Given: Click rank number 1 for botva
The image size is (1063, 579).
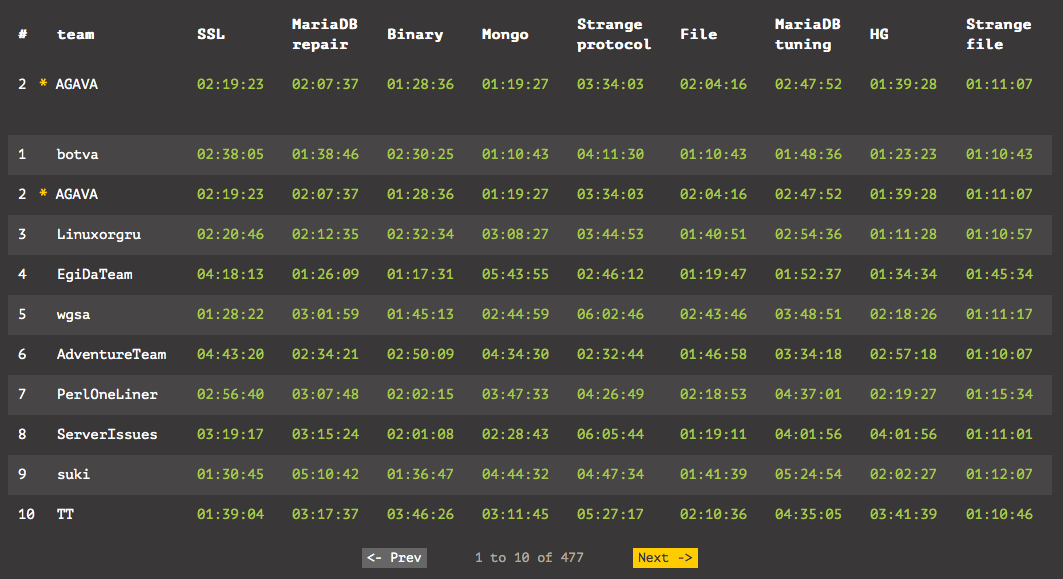Looking at the screenshot, I should pyautogui.click(x=22, y=154).
